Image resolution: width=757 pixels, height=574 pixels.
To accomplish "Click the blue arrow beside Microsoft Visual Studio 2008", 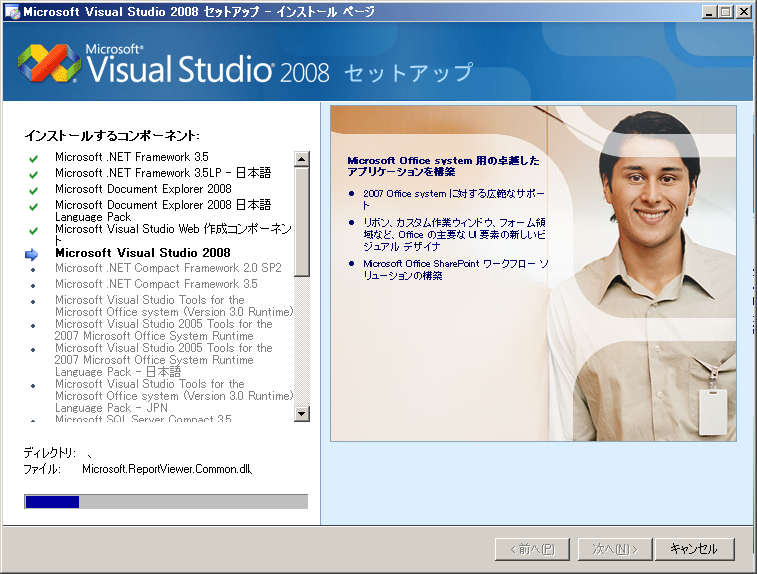I will coord(33,254).
